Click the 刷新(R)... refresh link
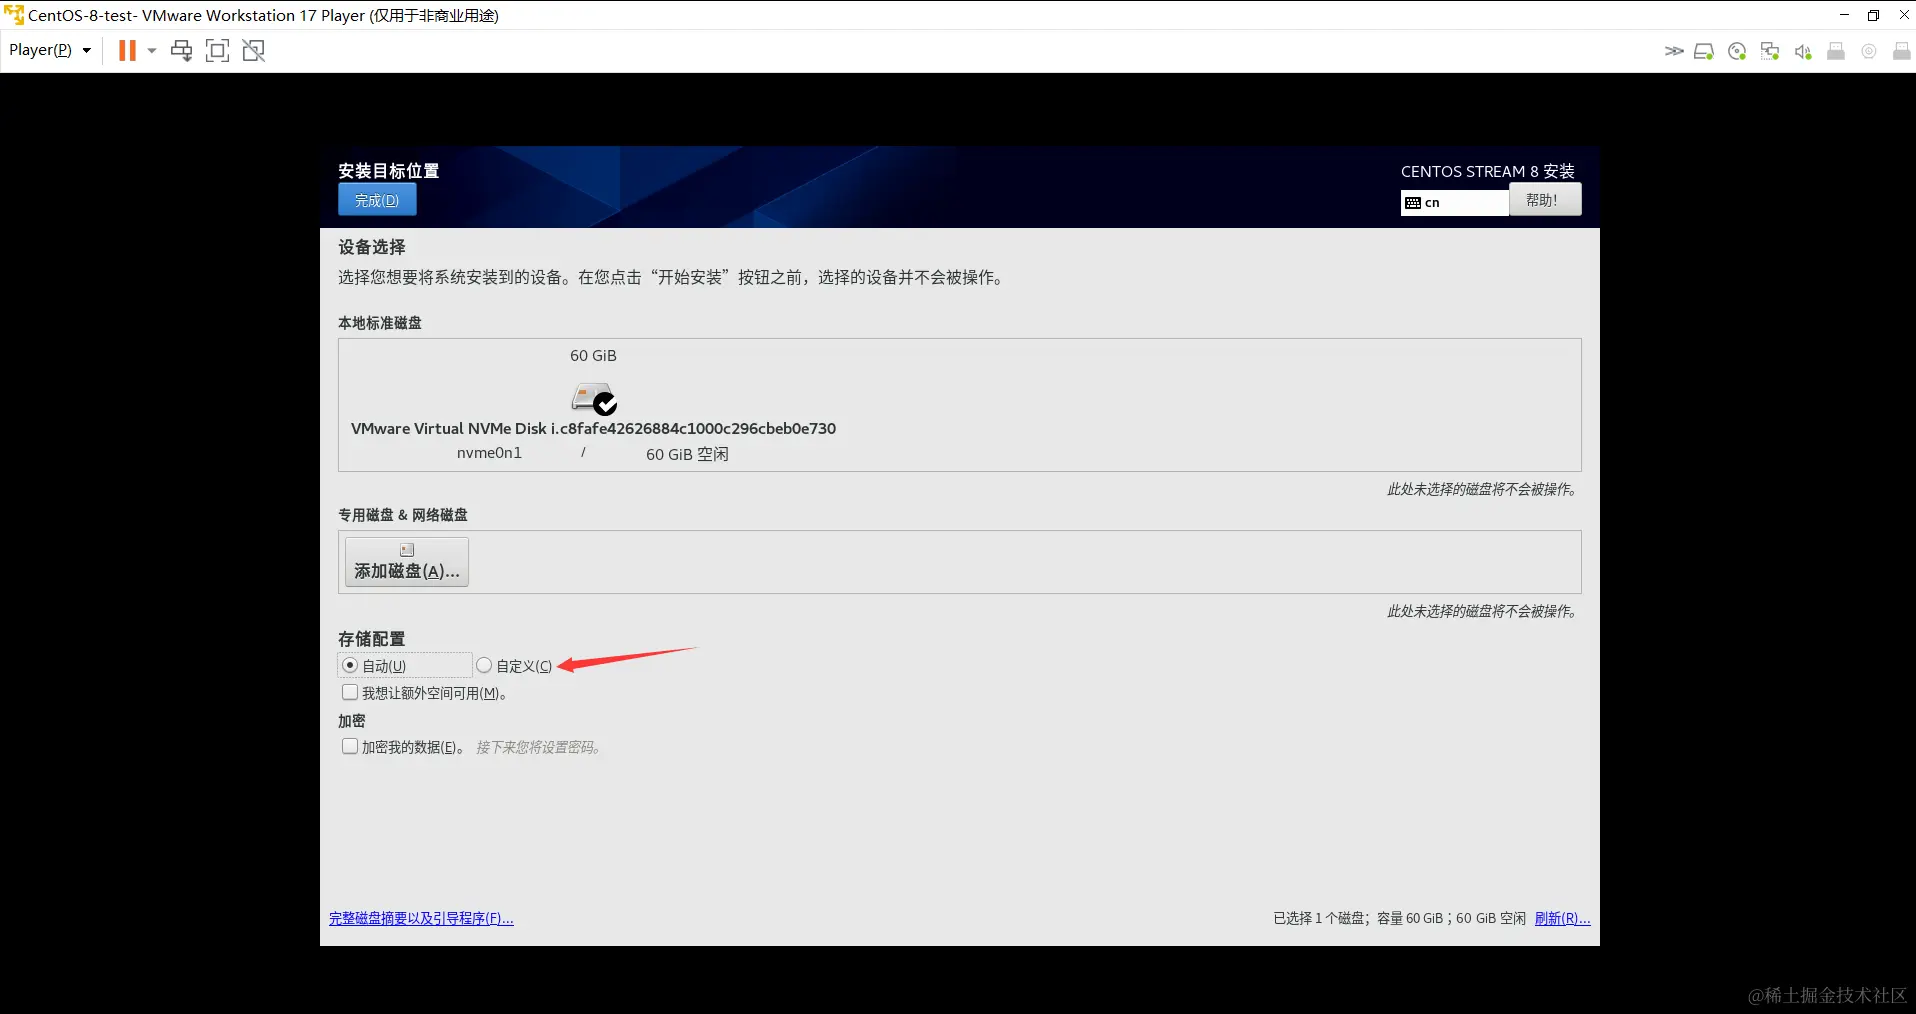The width and height of the screenshot is (1916, 1014). [x=1562, y=918]
